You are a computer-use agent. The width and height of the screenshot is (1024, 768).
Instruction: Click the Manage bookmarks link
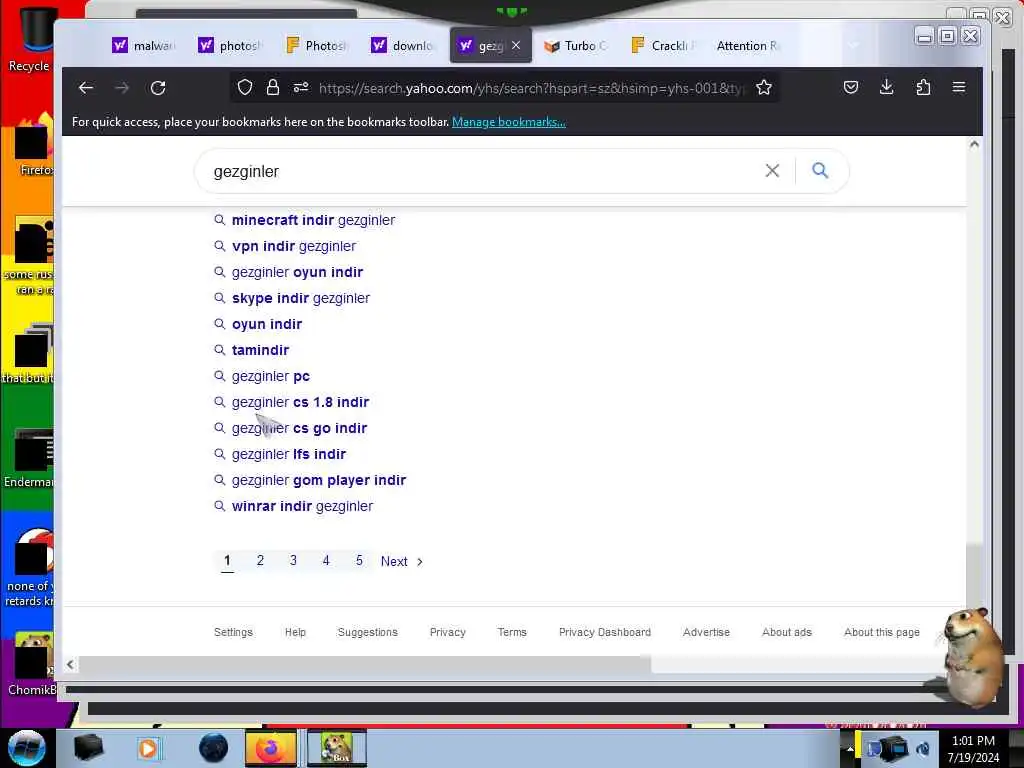click(509, 122)
